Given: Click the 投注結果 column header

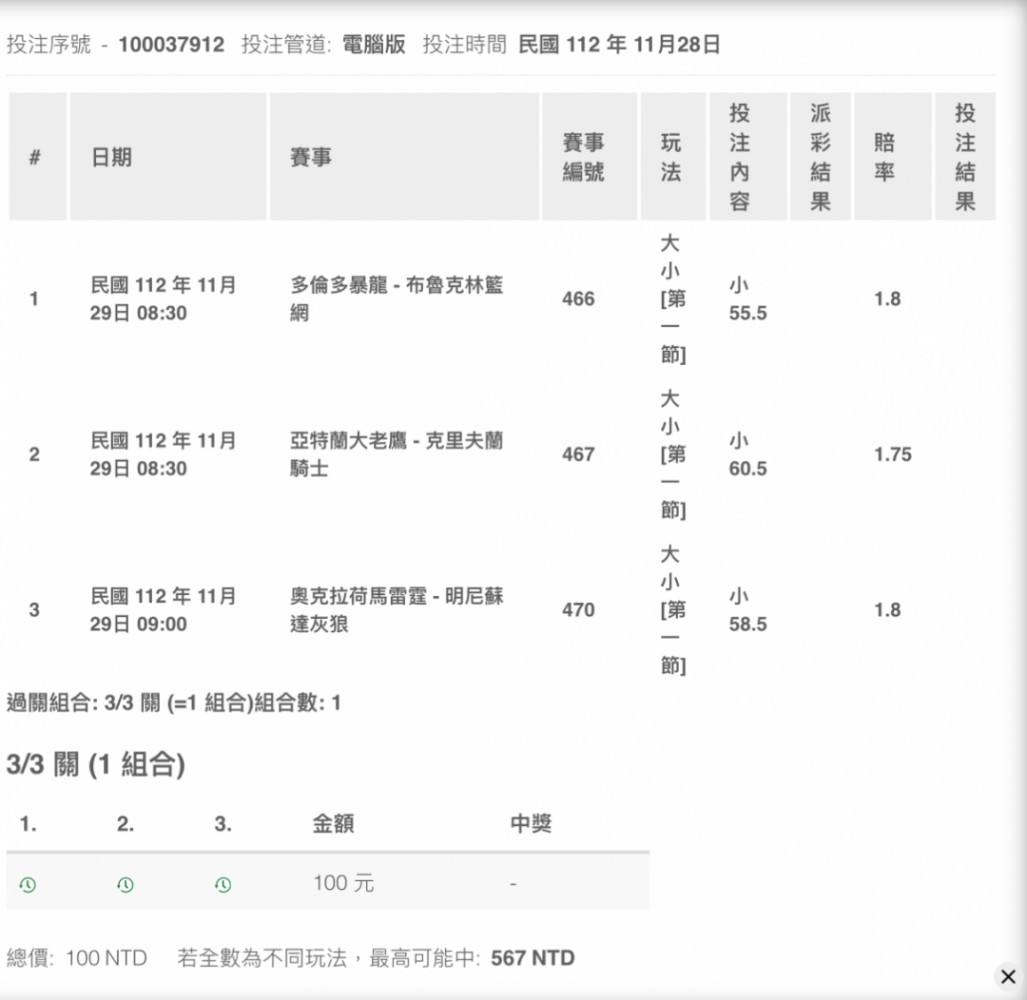Looking at the screenshot, I should (x=965, y=157).
